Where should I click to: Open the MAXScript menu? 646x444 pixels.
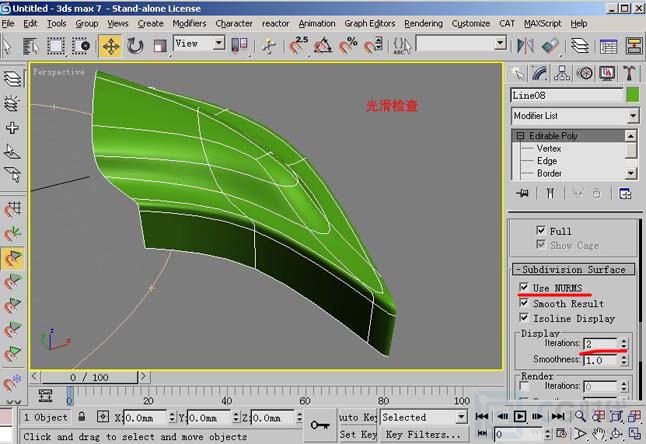pos(542,23)
